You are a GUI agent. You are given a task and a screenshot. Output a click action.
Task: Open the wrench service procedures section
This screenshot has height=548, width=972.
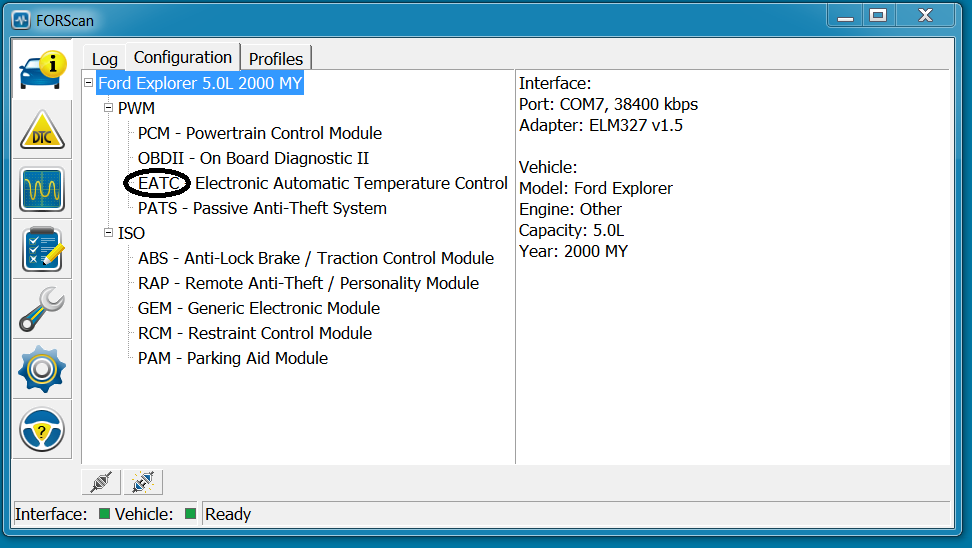pyautogui.click(x=42, y=310)
